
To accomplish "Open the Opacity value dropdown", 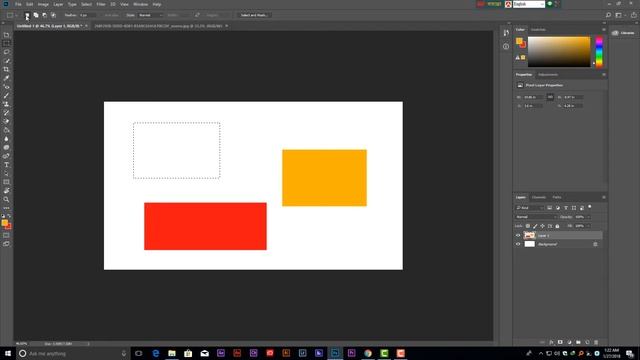I will pyautogui.click(x=589, y=217).
